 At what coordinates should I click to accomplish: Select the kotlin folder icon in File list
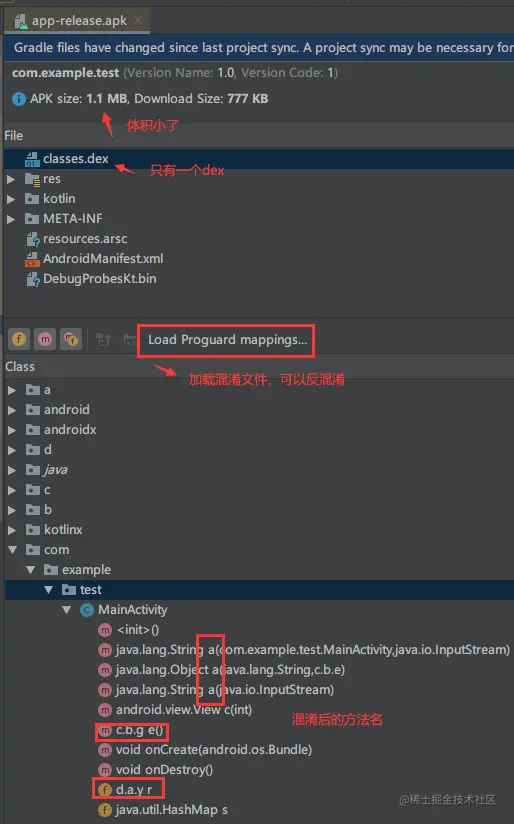32,199
